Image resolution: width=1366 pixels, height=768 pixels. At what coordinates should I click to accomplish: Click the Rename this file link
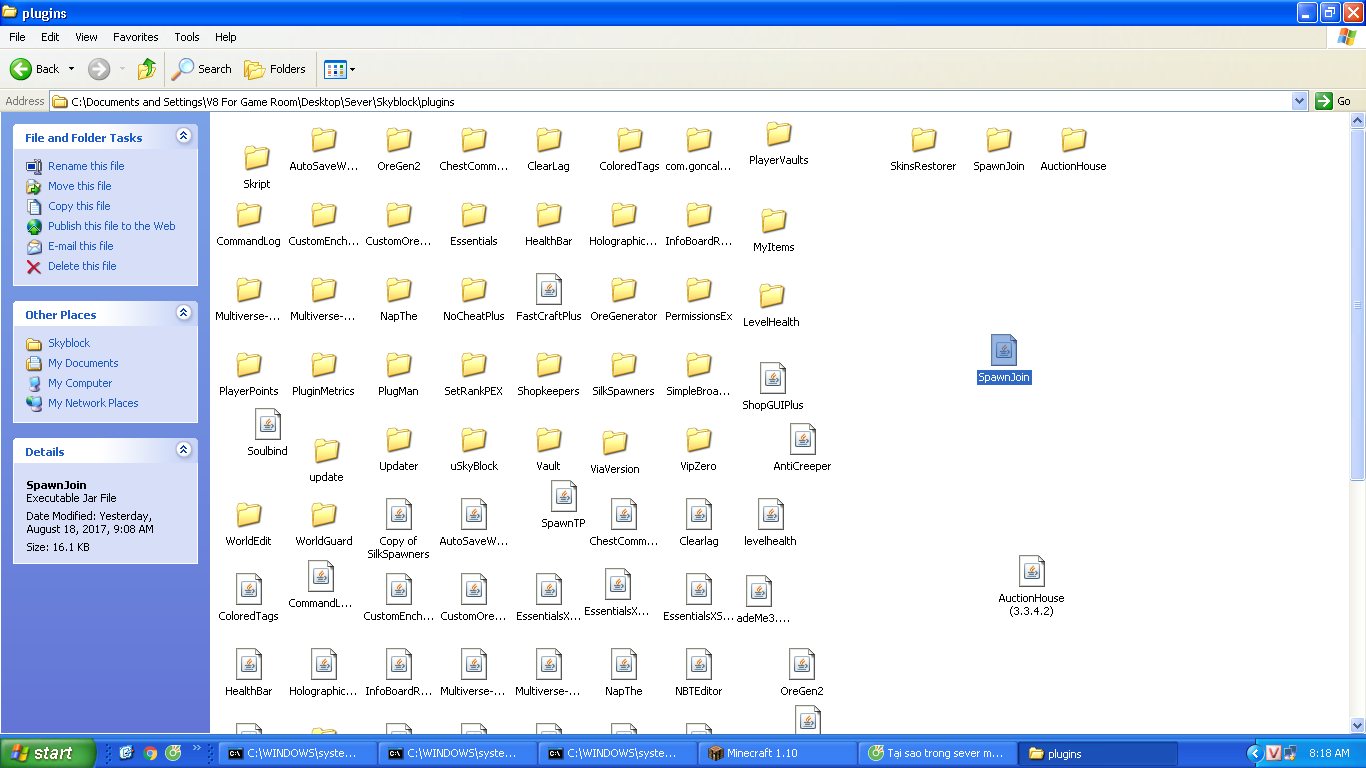[x=86, y=166]
